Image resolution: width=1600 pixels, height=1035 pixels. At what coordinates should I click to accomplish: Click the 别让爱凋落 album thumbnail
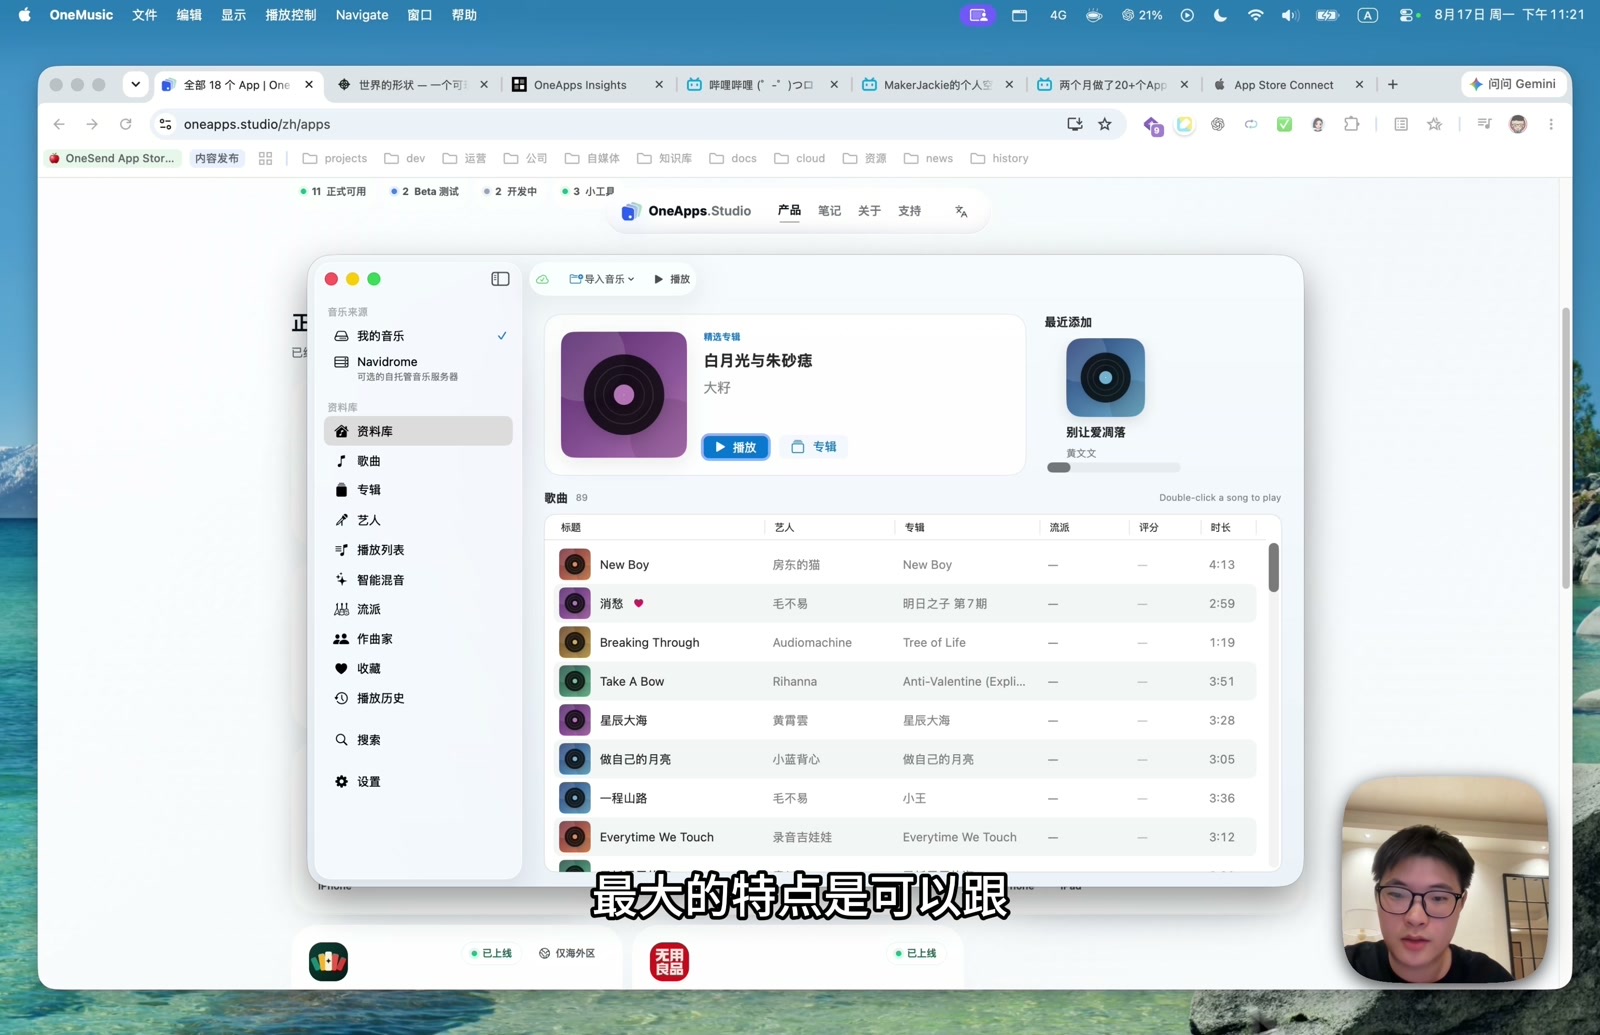(x=1105, y=378)
